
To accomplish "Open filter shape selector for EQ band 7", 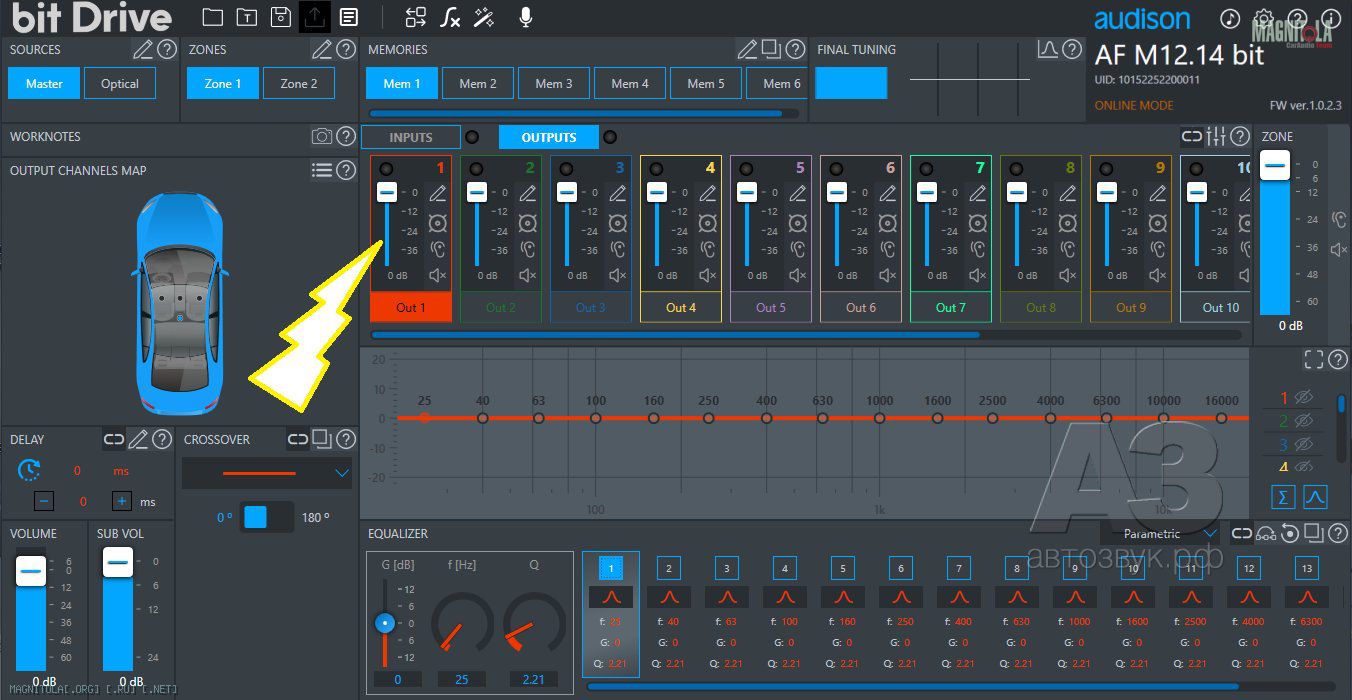I will pos(959,597).
